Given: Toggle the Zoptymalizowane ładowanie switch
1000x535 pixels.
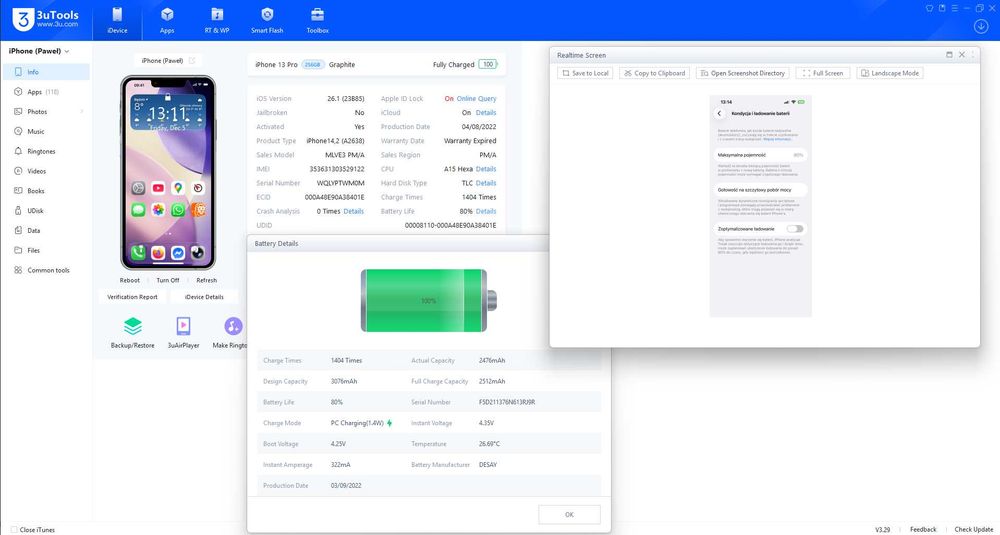Looking at the screenshot, I should (795, 228).
